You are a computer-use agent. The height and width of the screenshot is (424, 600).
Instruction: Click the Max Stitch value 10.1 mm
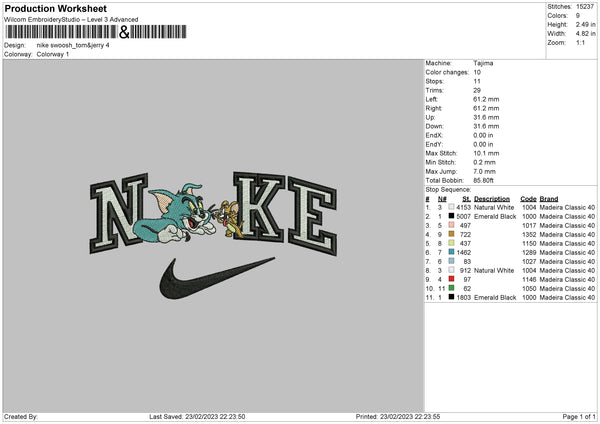pyautogui.click(x=486, y=153)
